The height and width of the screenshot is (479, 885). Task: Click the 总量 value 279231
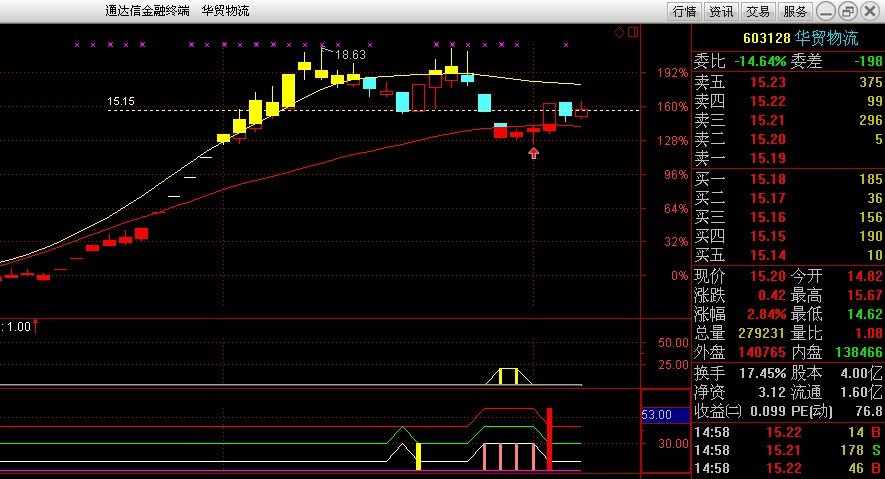(762, 333)
